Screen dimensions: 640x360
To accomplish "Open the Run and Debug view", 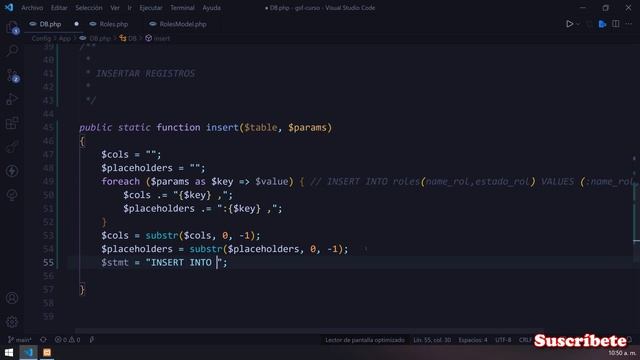I will click(x=12, y=99).
